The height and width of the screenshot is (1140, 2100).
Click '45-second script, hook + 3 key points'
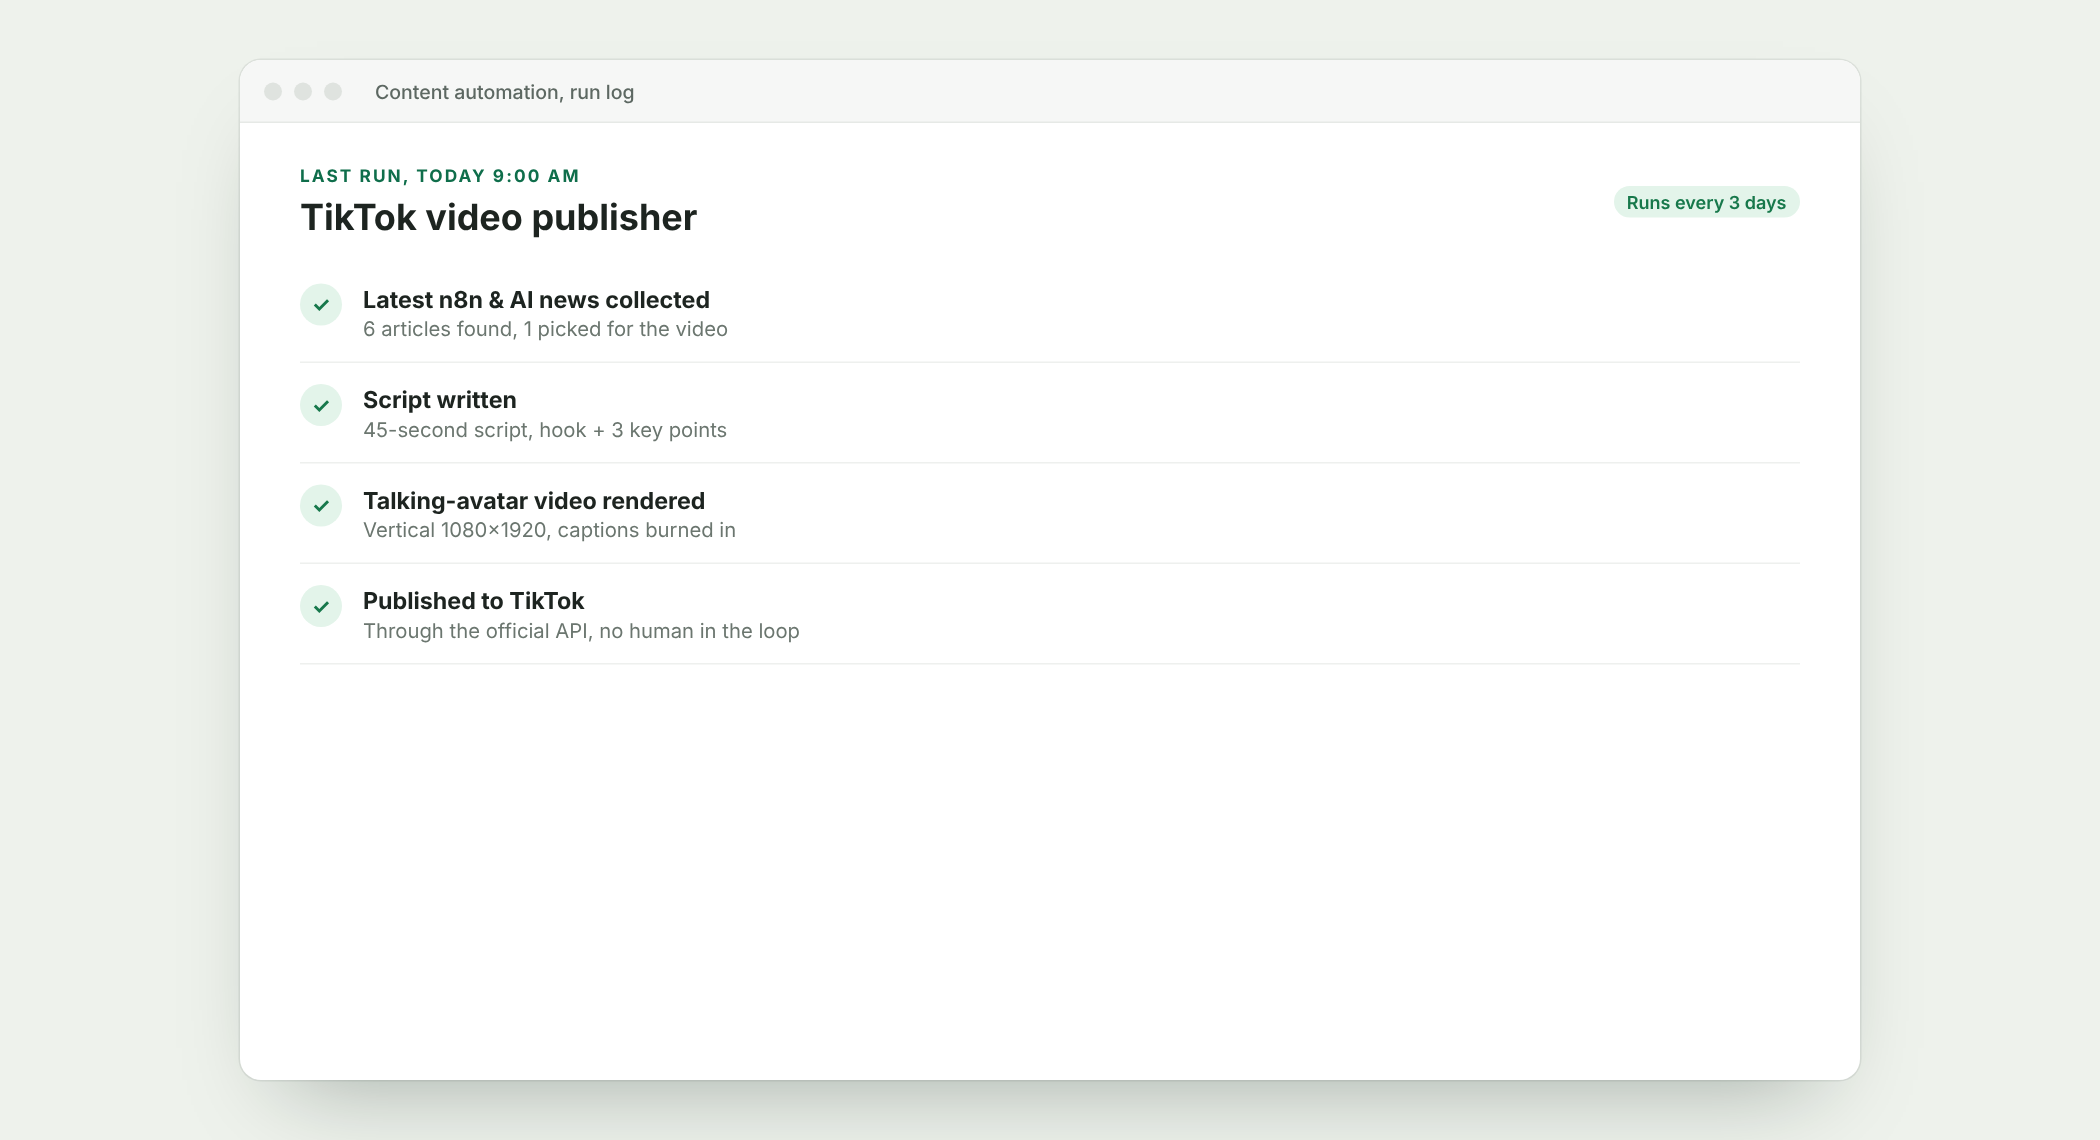tap(545, 430)
